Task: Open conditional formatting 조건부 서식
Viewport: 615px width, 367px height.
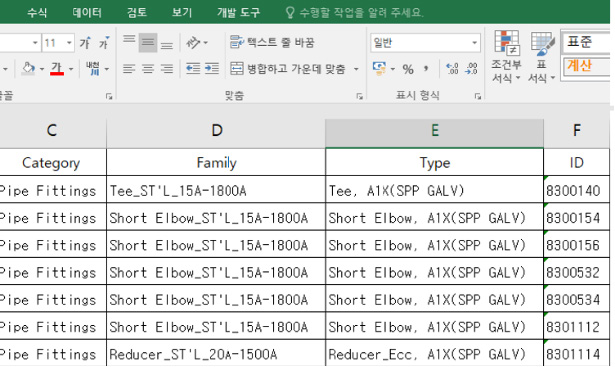Action: click(506, 57)
